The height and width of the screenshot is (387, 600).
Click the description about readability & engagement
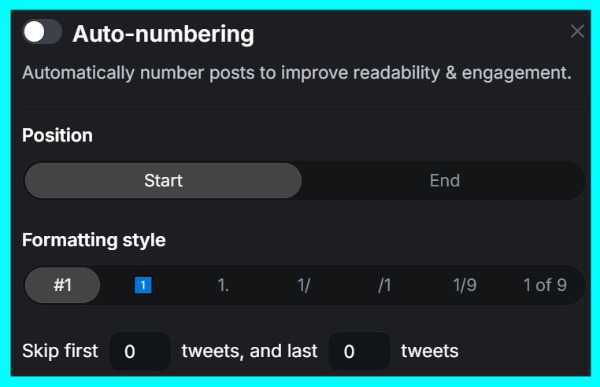[297, 73]
